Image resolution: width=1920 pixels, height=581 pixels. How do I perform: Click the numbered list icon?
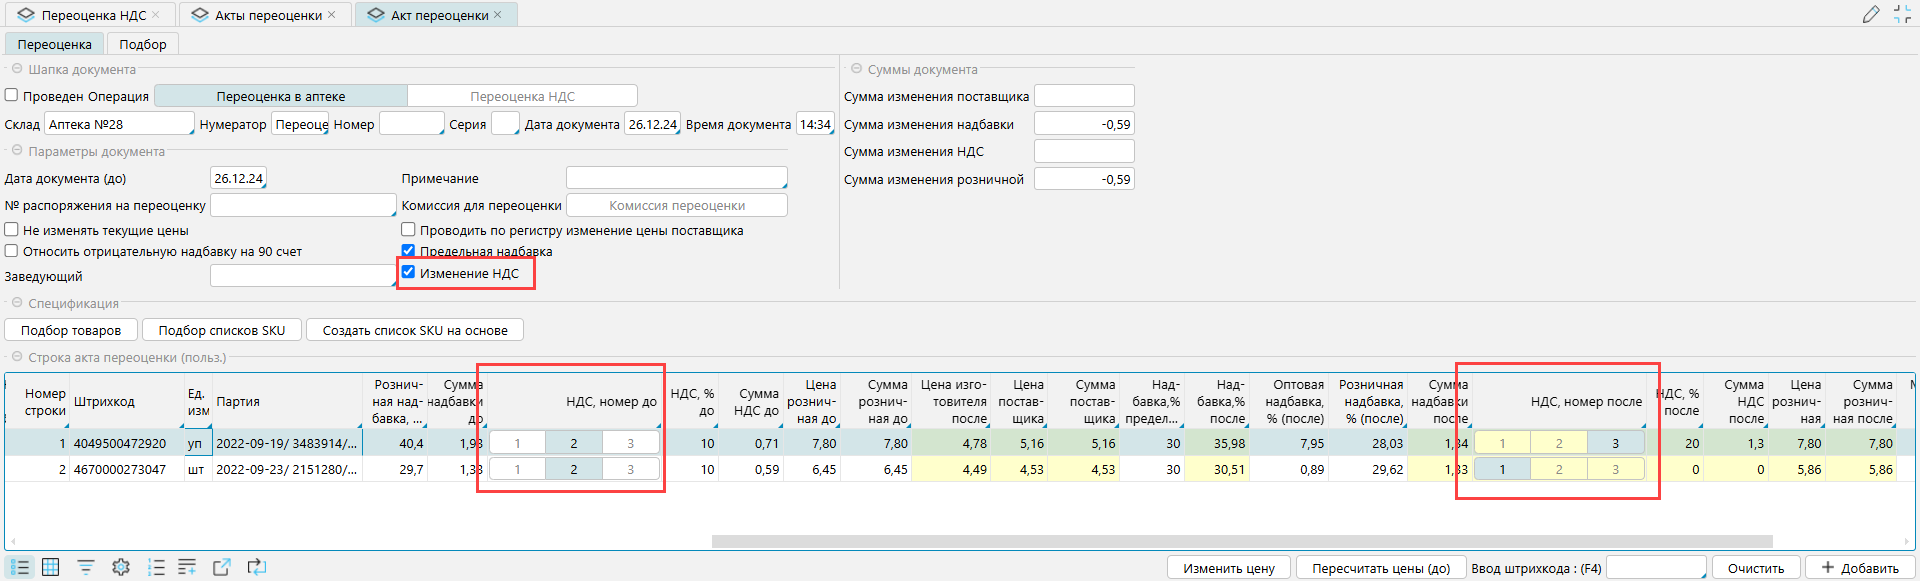pyautogui.click(x=156, y=567)
